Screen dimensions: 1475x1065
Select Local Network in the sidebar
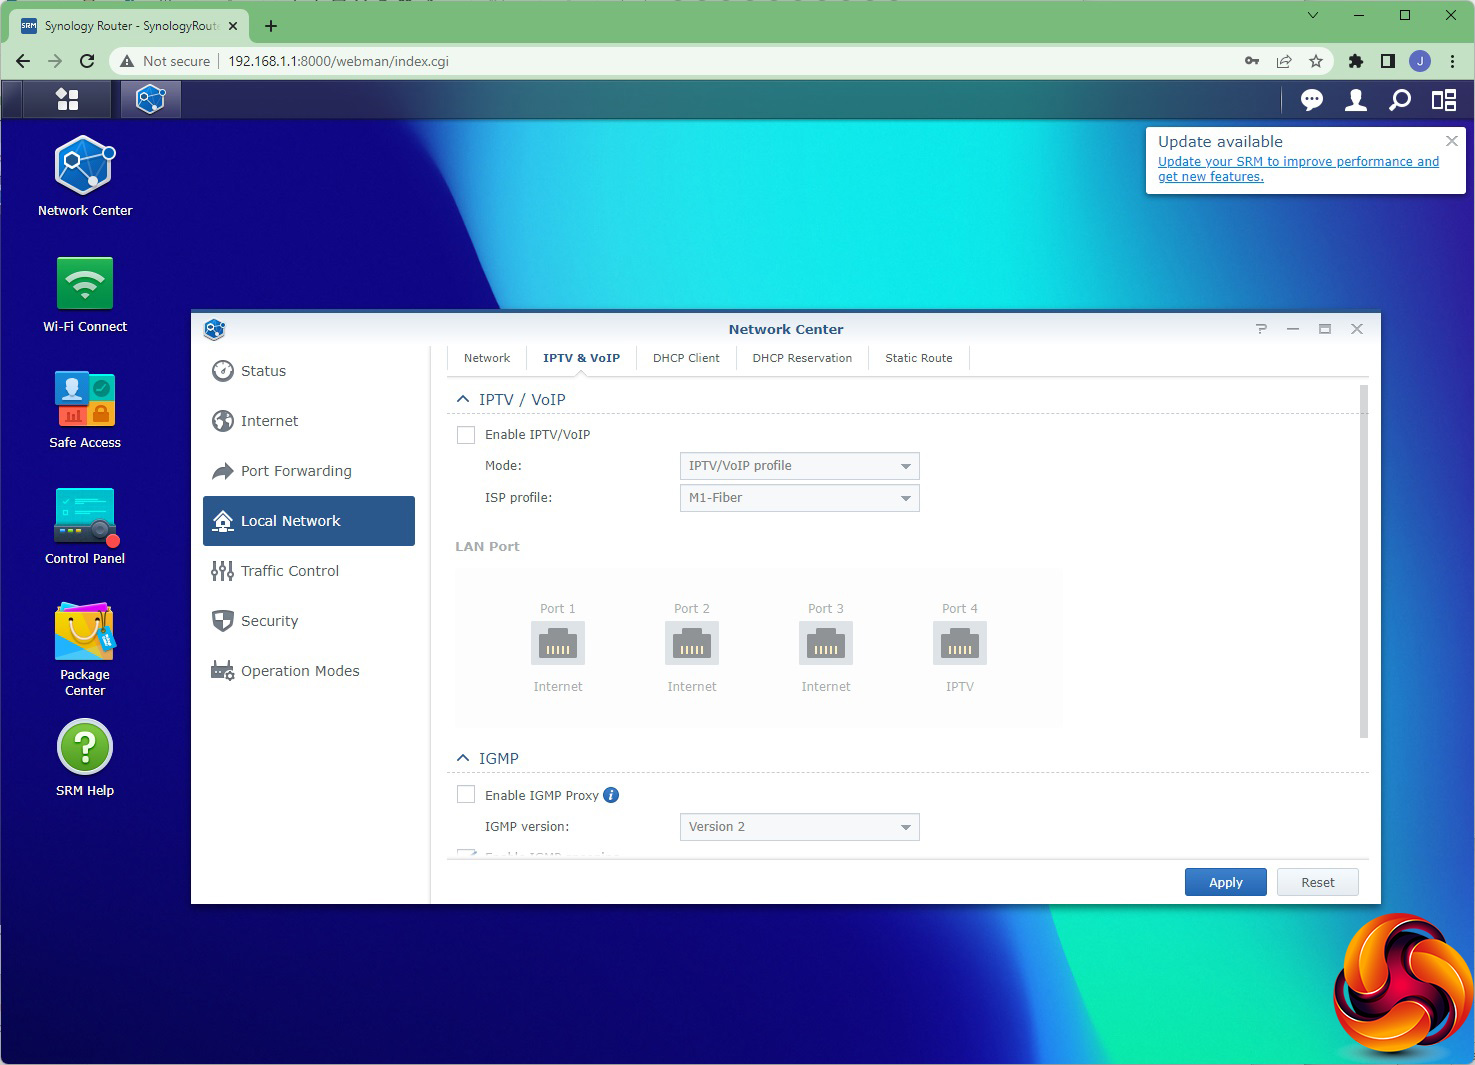coord(309,521)
